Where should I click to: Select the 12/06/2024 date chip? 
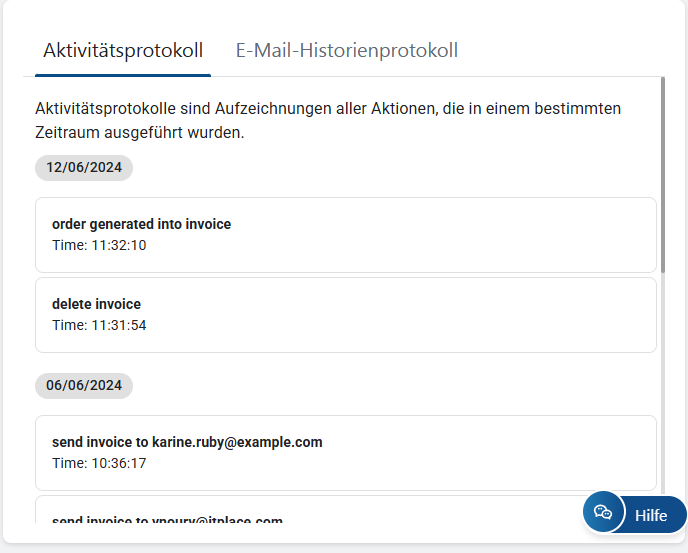[84, 167]
